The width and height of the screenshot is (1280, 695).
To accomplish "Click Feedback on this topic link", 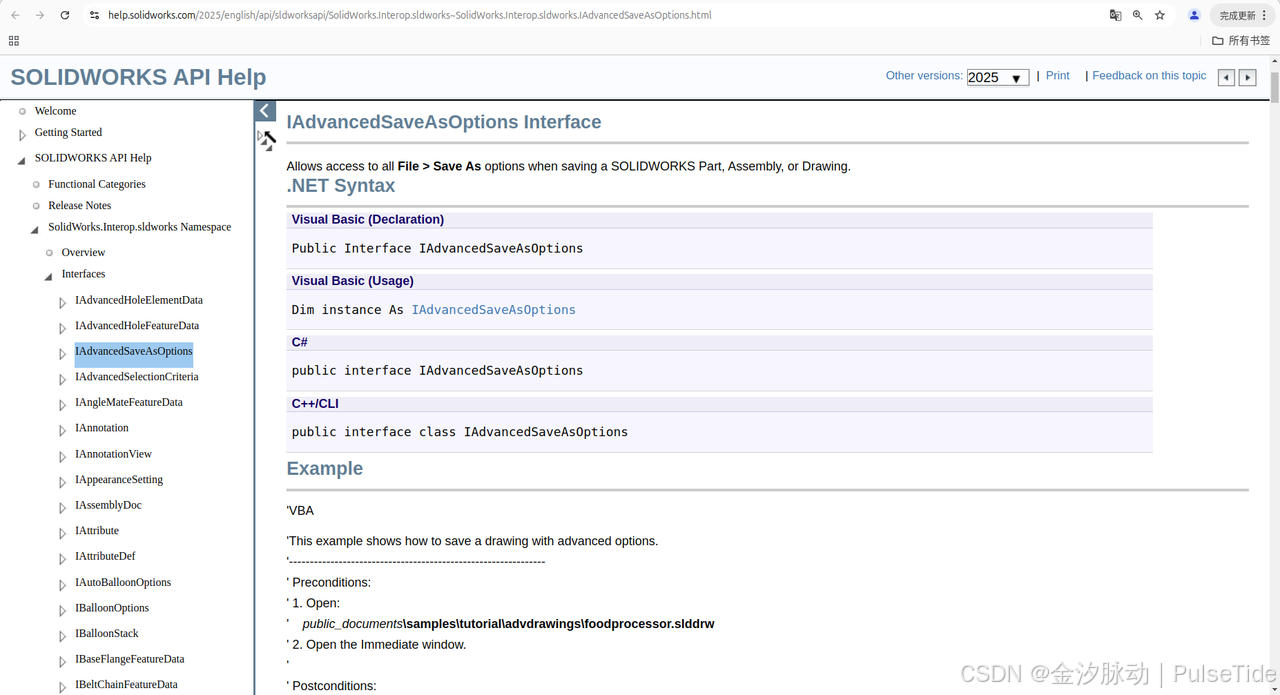I will 1149,76.
